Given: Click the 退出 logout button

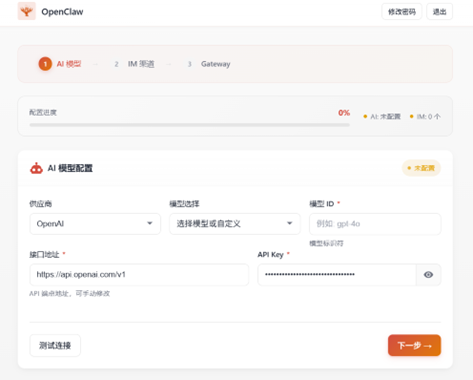Looking at the screenshot, I should click(x=439, y=12).
